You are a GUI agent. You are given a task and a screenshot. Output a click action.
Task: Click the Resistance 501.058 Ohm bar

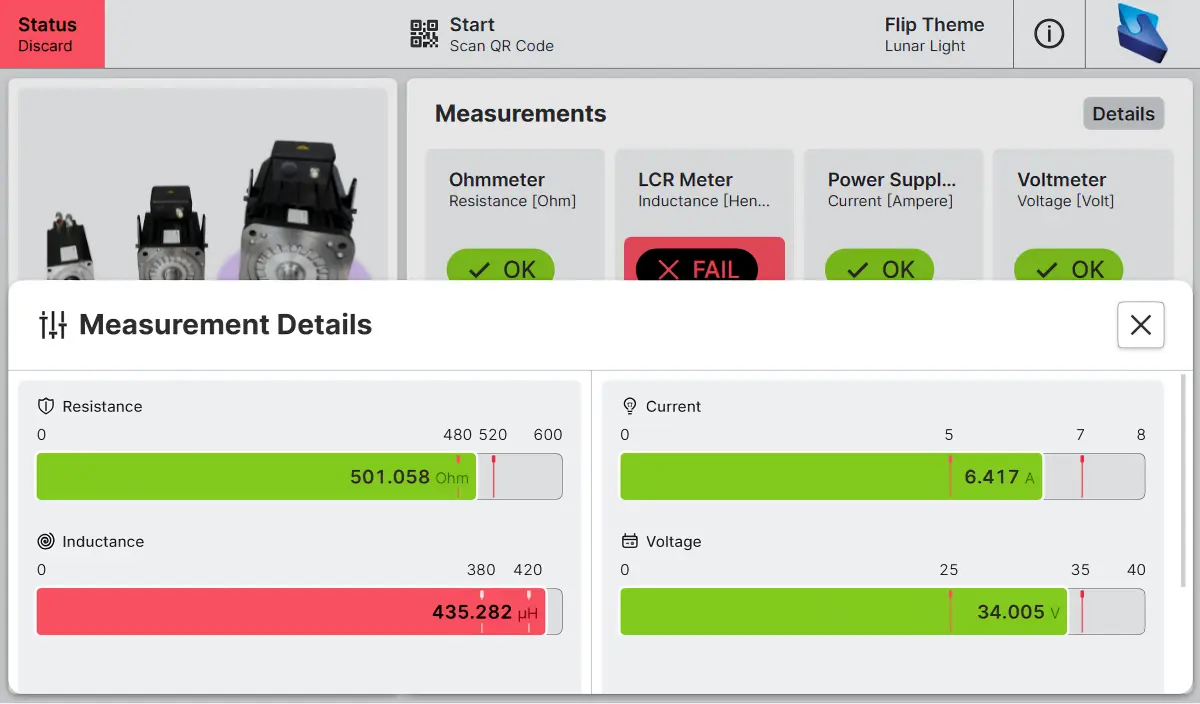[255, 476]
